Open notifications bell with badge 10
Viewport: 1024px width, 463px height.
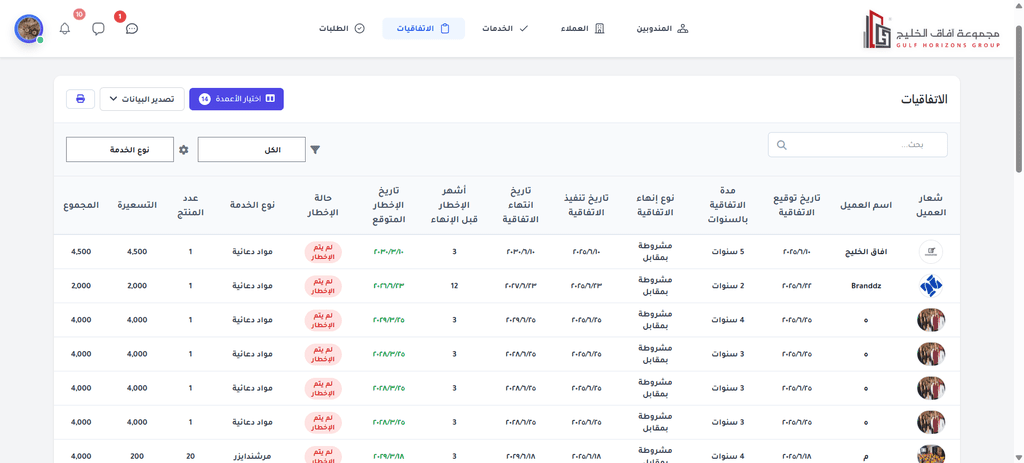65,29
